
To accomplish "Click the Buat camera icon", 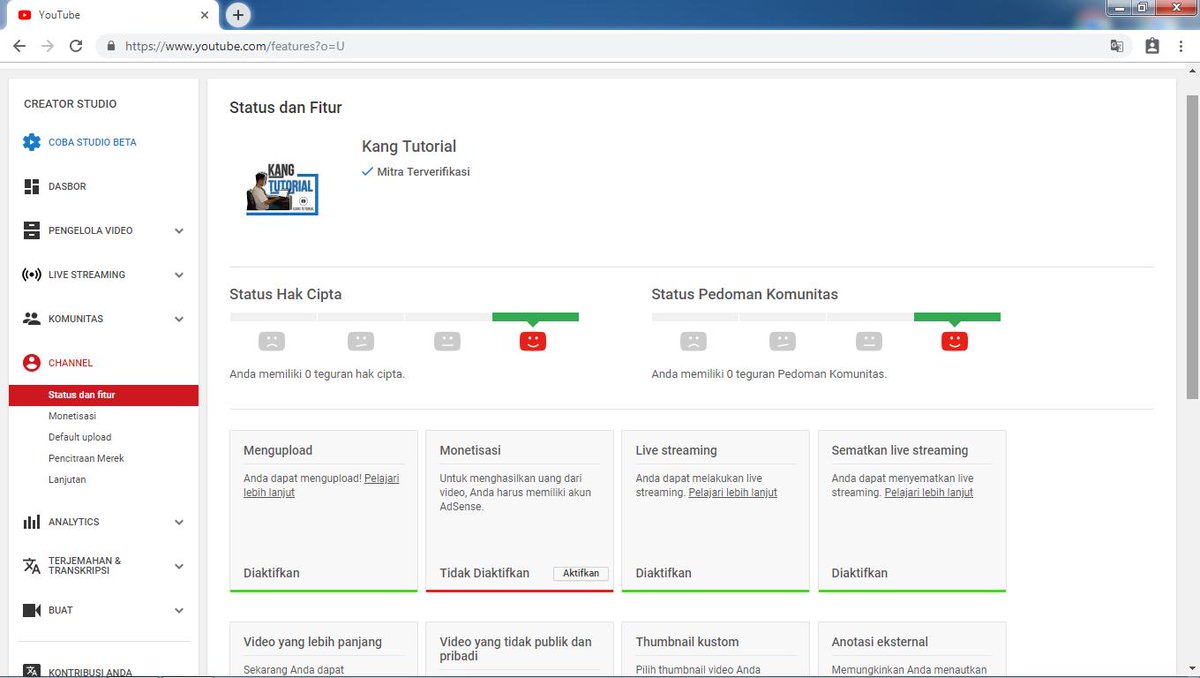I will point(31,610).
